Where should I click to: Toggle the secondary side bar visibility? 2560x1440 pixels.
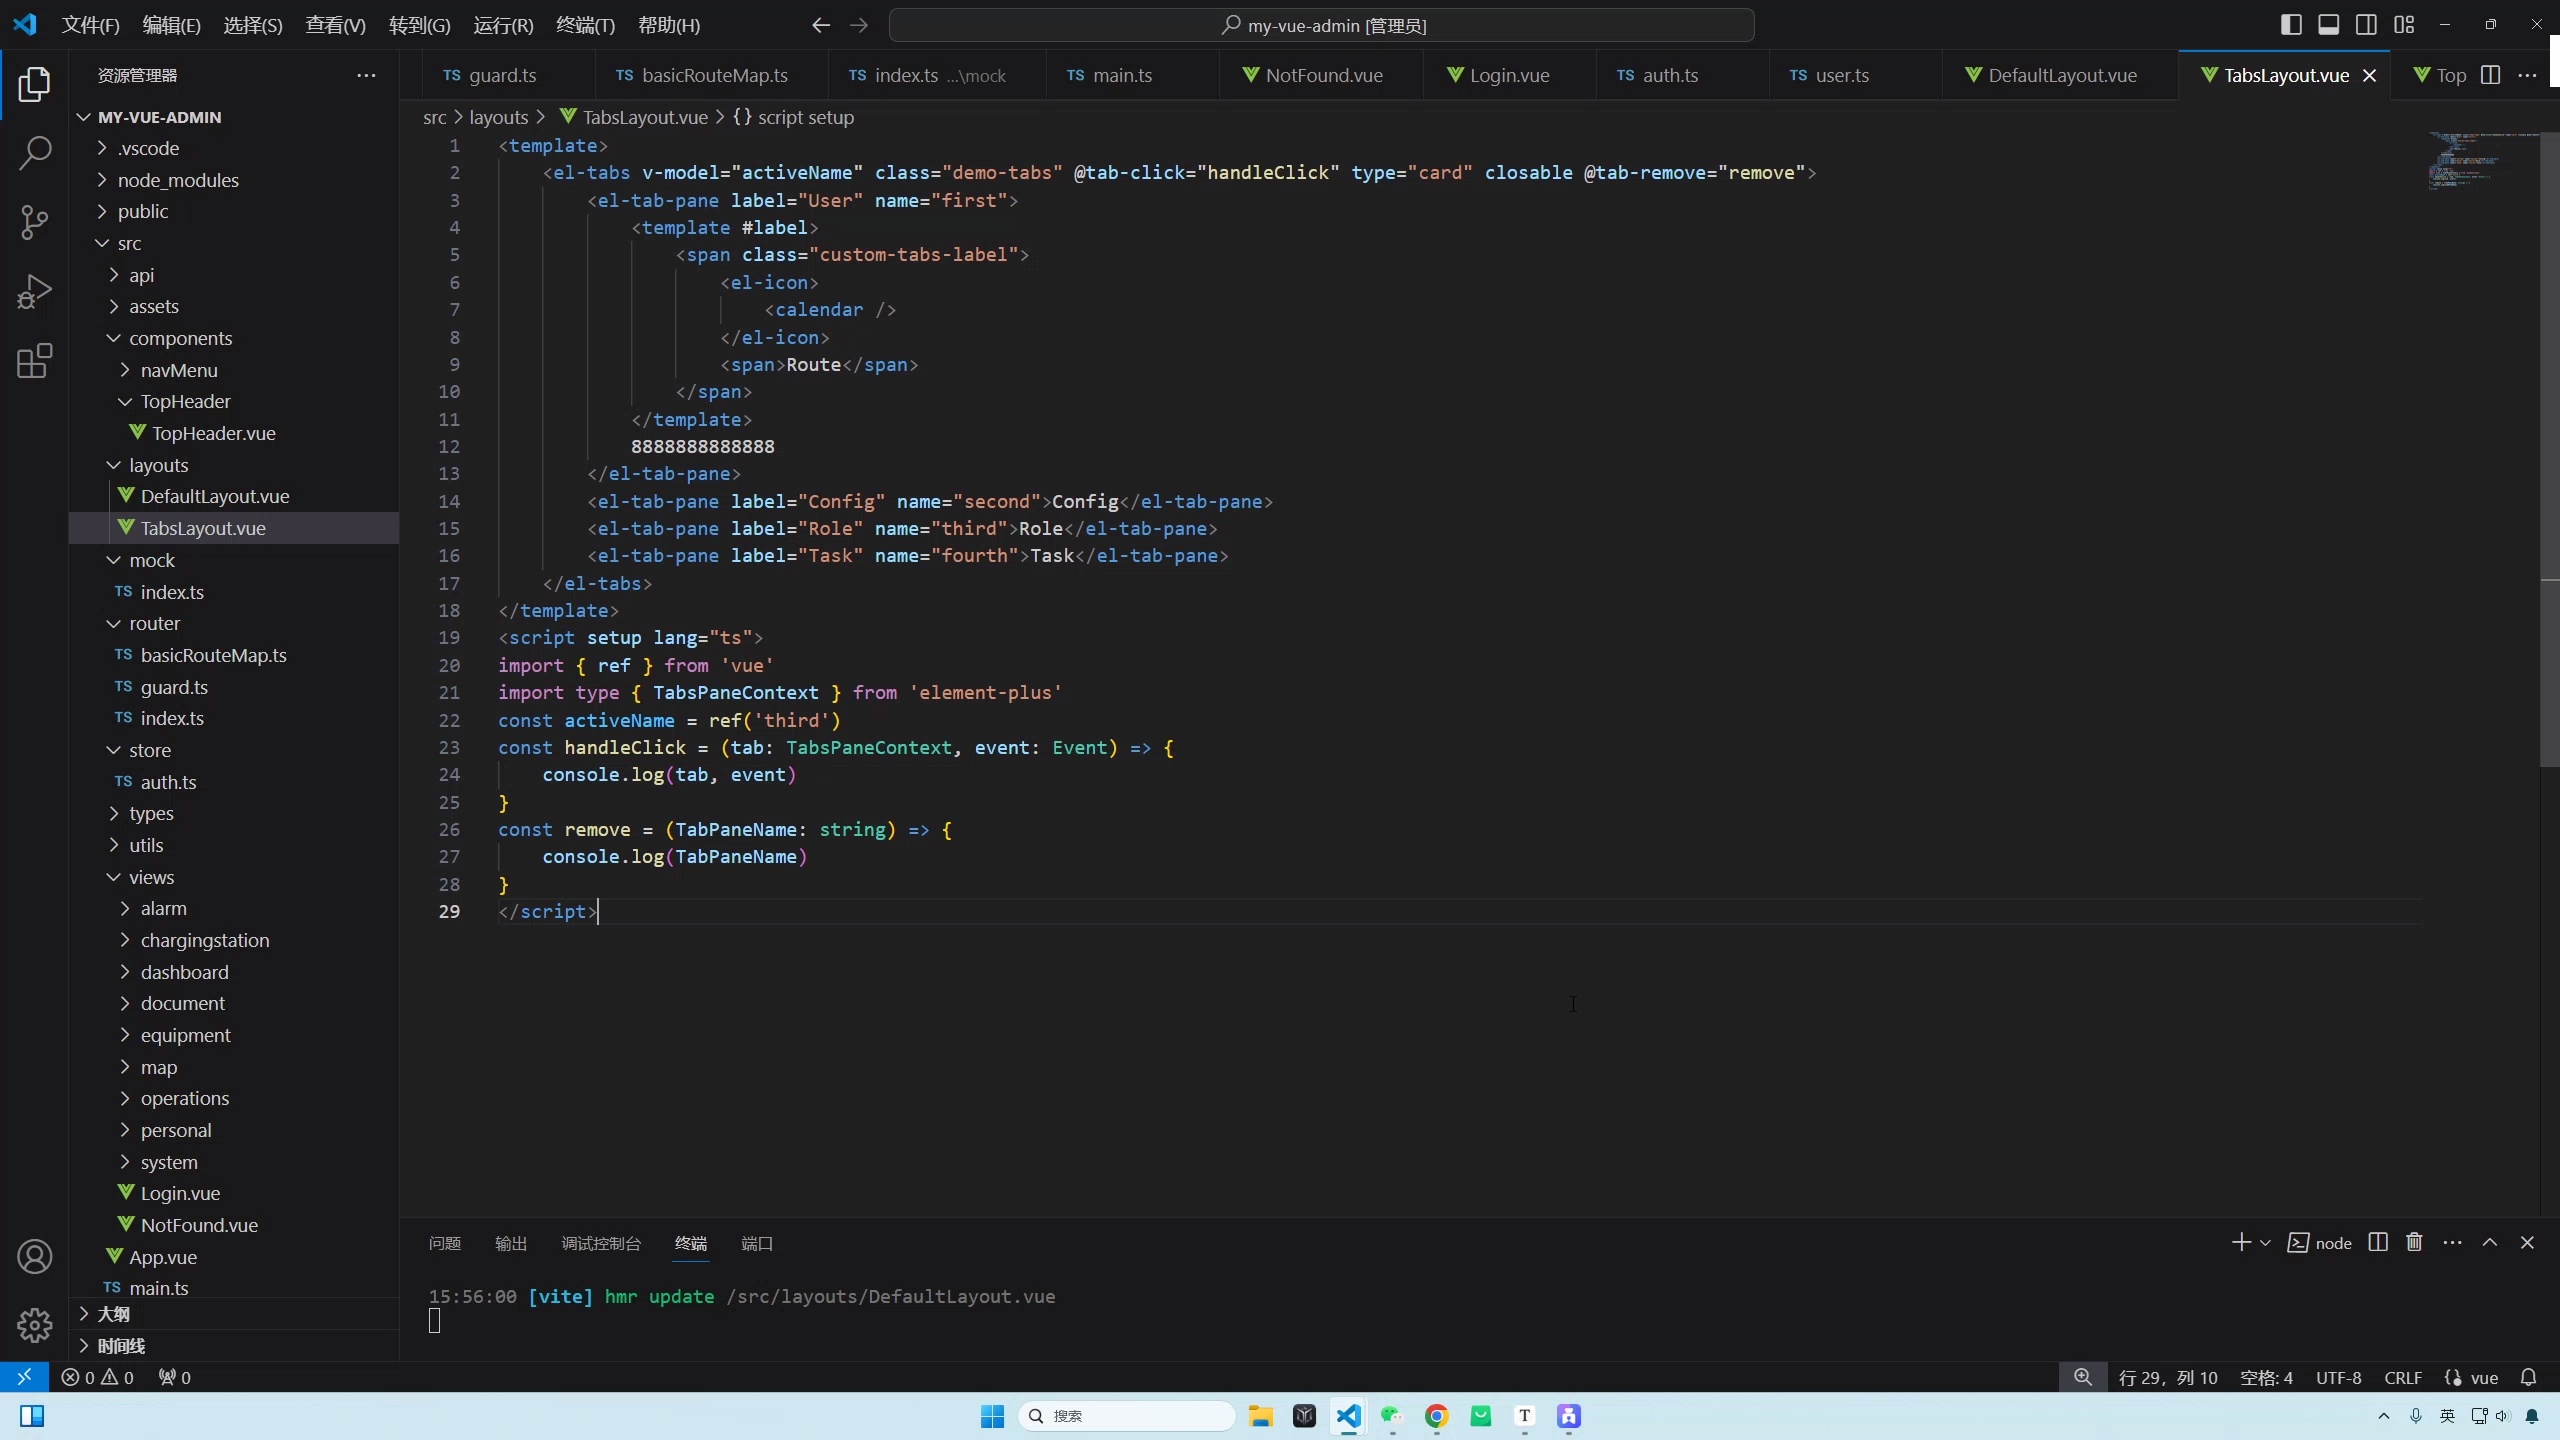coord(2366,25)
